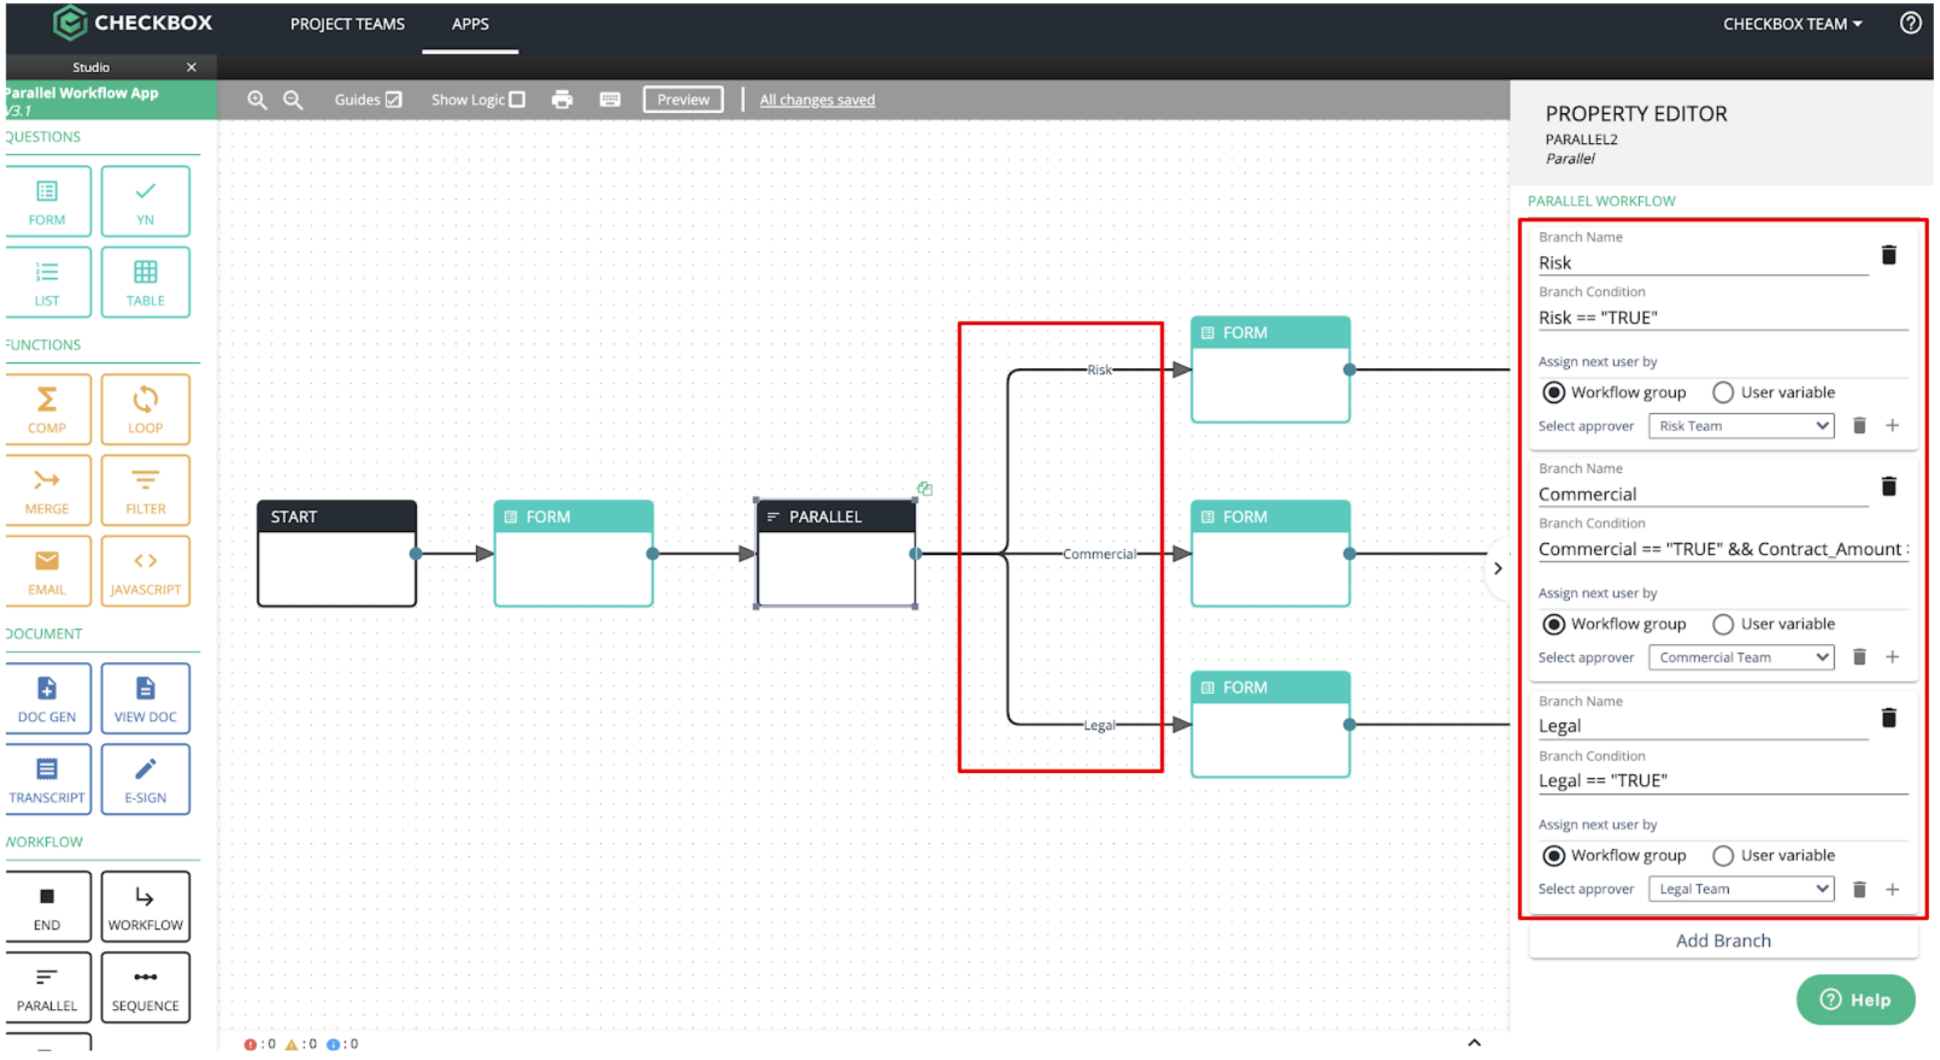
Task: Print the workflow diagram
Action: click(562, 100)
